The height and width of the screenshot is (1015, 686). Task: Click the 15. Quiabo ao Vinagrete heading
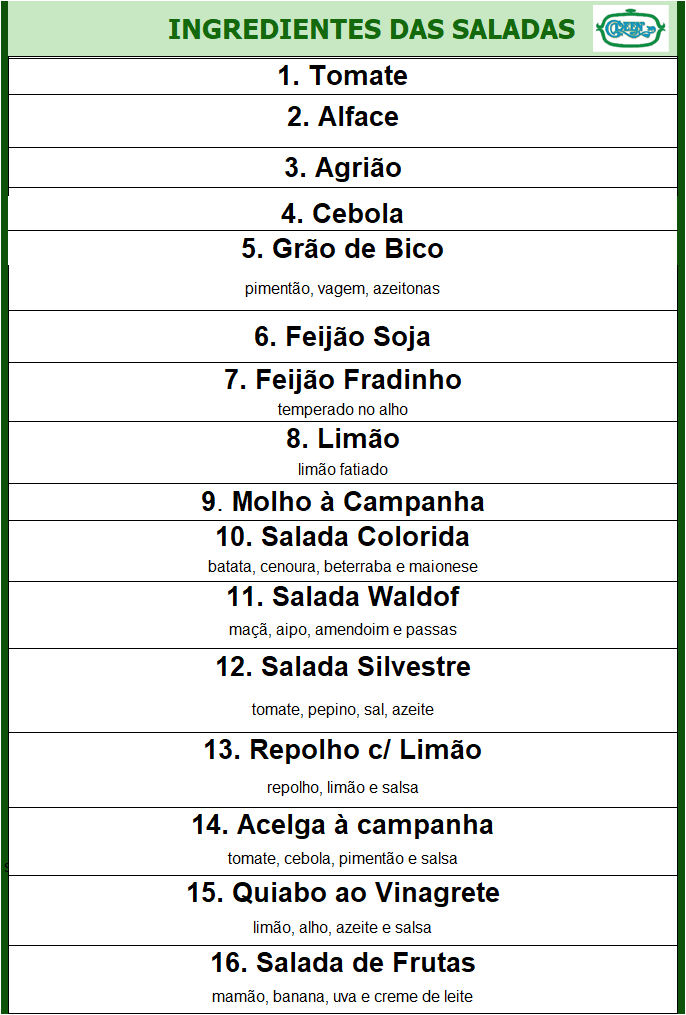[343, 893]
